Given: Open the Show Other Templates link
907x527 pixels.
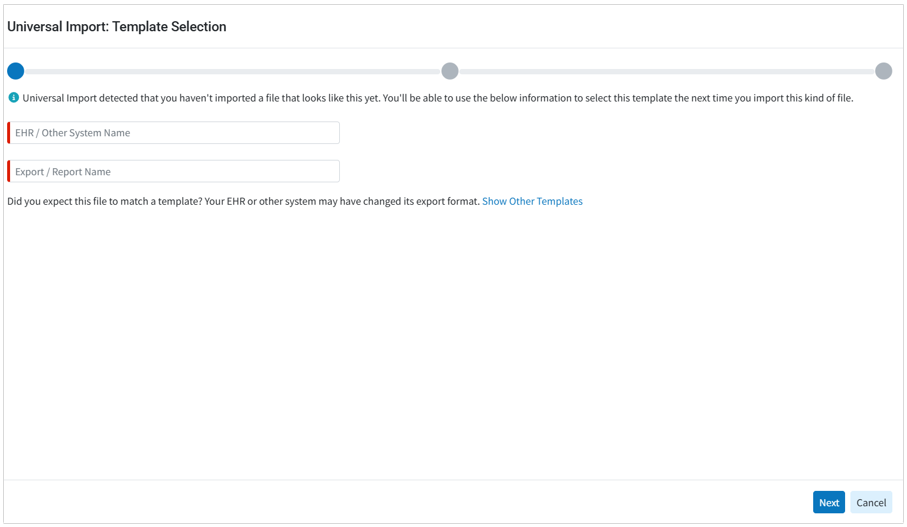Looking at the screenshot, I should click(532, 202).
